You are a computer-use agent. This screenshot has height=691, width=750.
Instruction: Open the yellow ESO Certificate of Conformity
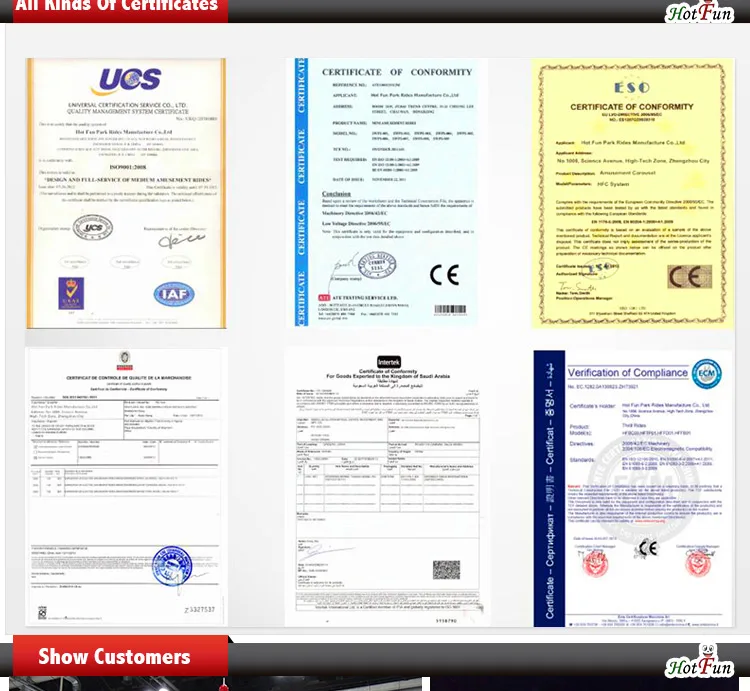[632, 193]
